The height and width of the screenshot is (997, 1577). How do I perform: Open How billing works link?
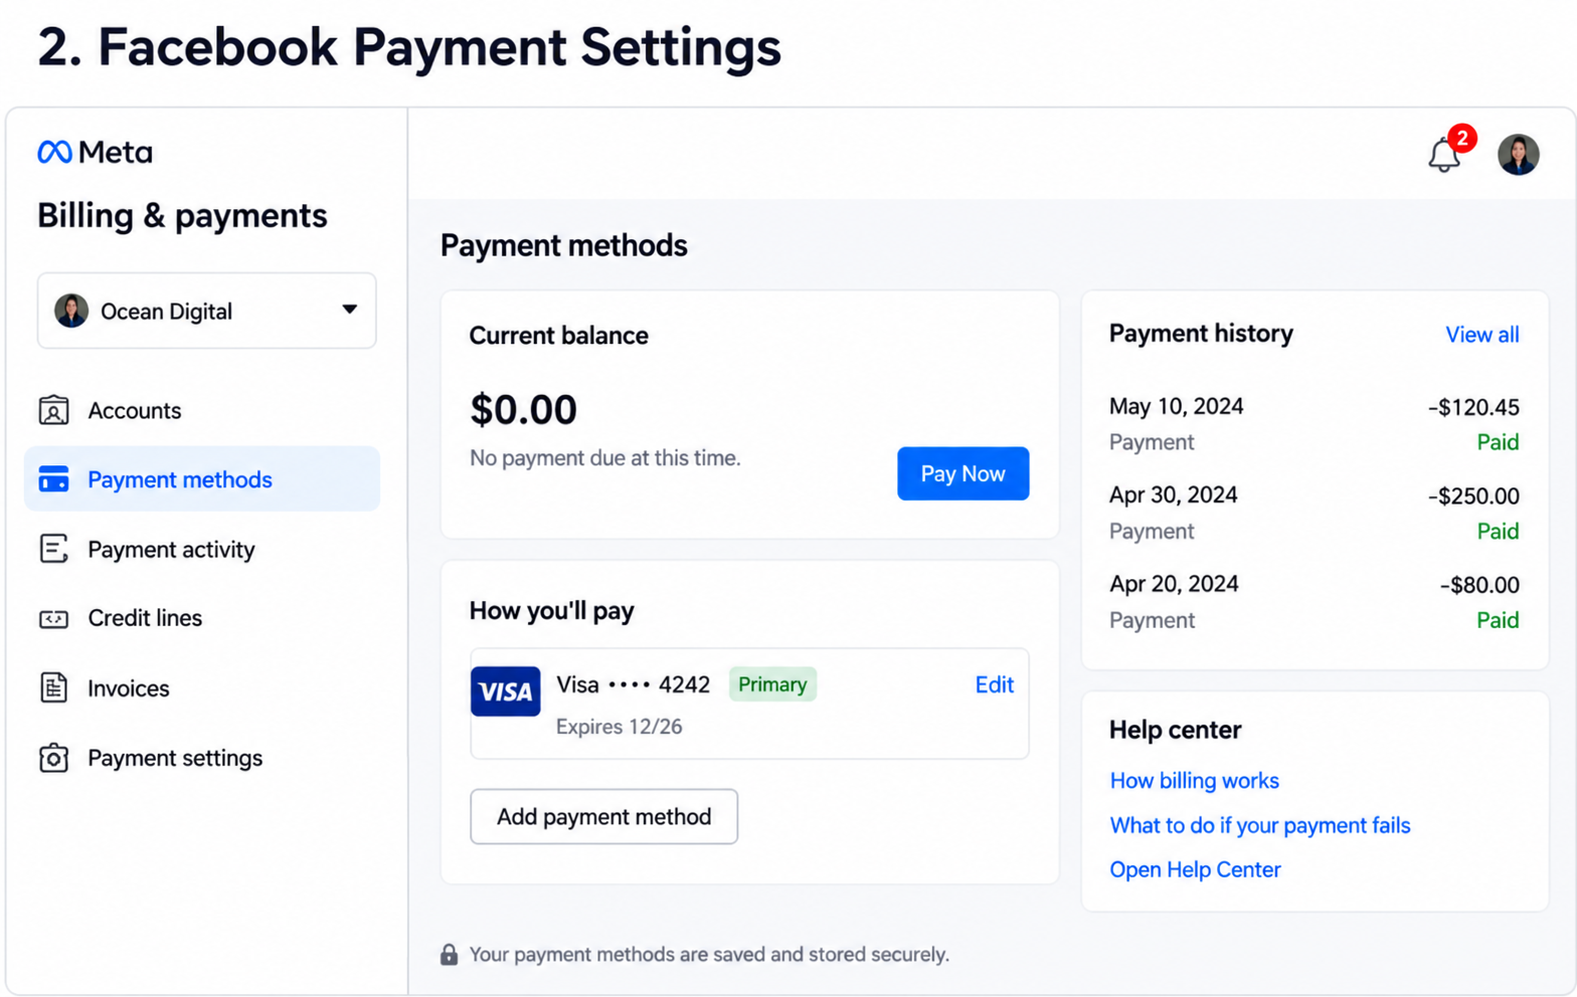1194,781
